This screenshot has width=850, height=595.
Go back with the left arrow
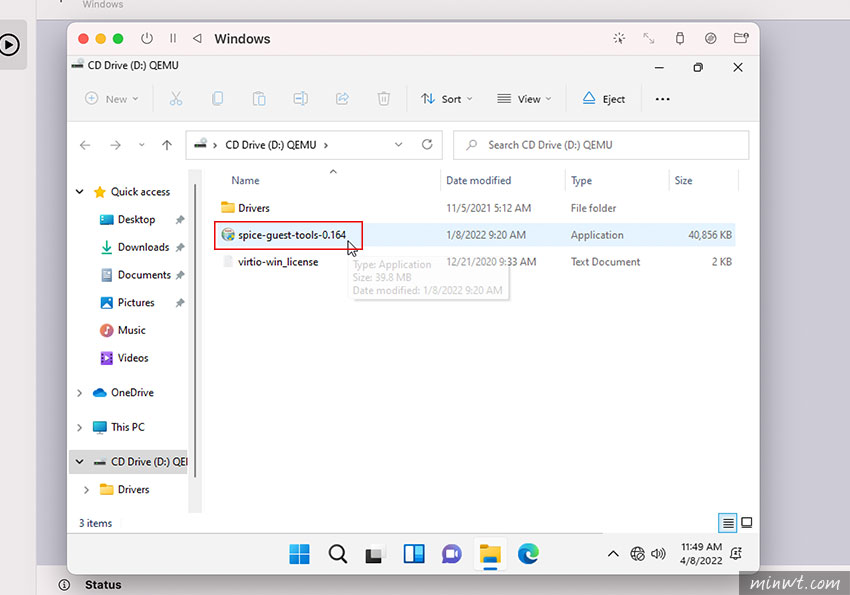85,145
